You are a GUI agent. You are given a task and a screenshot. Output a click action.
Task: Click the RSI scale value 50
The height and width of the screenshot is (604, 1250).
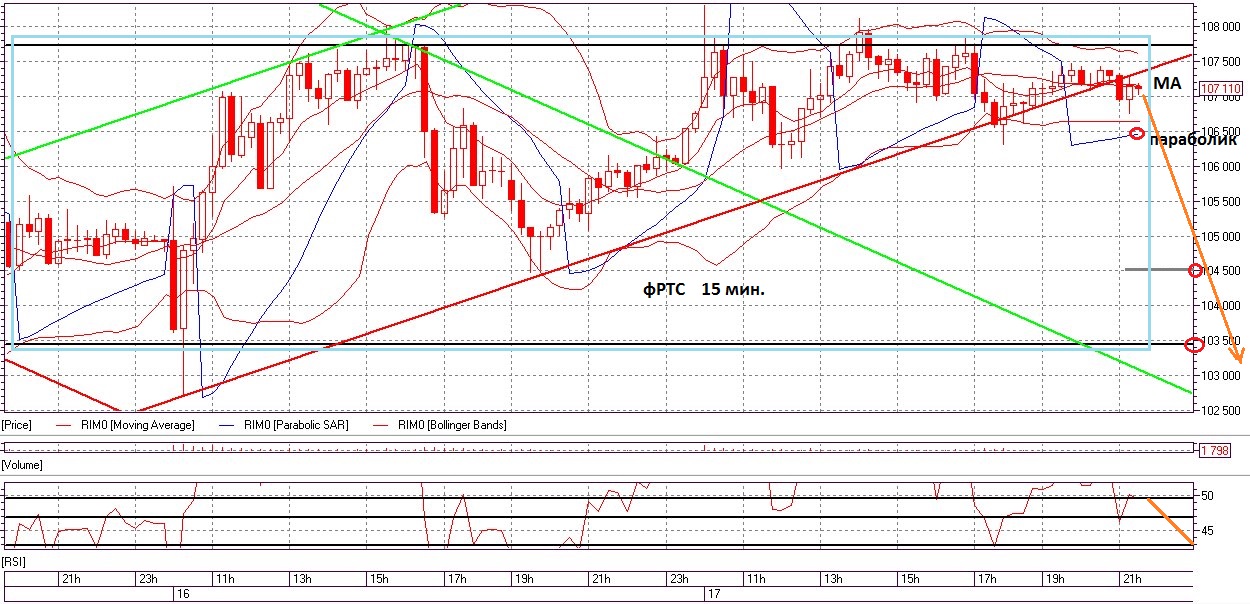coord(1207,496)
